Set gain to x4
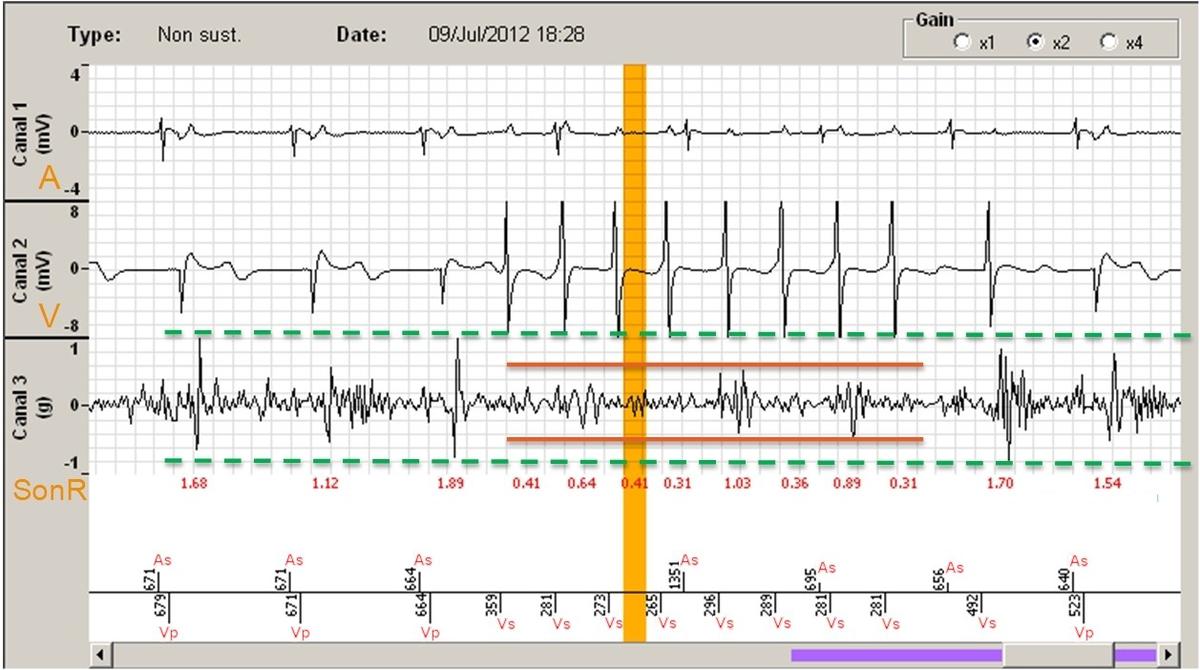 coord(1107,42)
